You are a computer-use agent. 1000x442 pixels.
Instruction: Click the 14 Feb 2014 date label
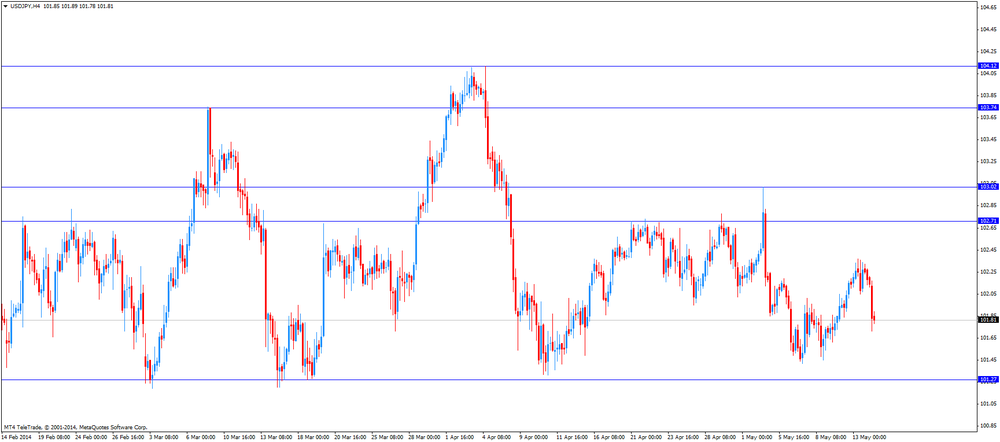coord(14,438)
